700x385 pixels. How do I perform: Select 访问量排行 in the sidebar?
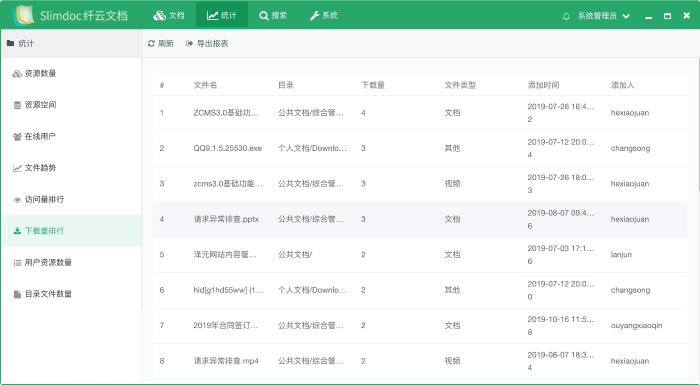pyautogui.click(x=71, y=199)
